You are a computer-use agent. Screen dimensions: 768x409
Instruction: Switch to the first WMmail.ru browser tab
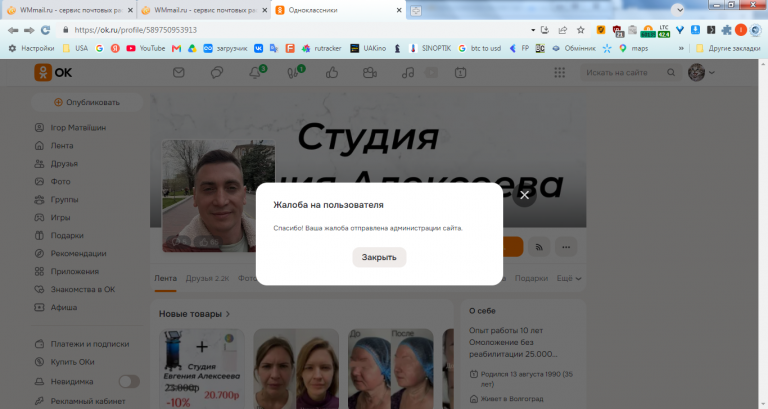tap(69, 10)
